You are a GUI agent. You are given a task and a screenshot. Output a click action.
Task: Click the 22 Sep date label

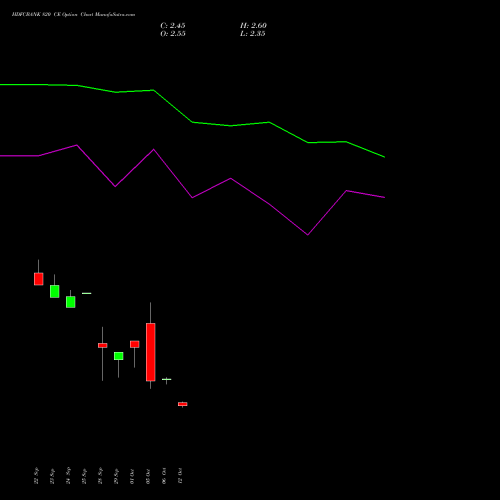(x=36, y=476)
